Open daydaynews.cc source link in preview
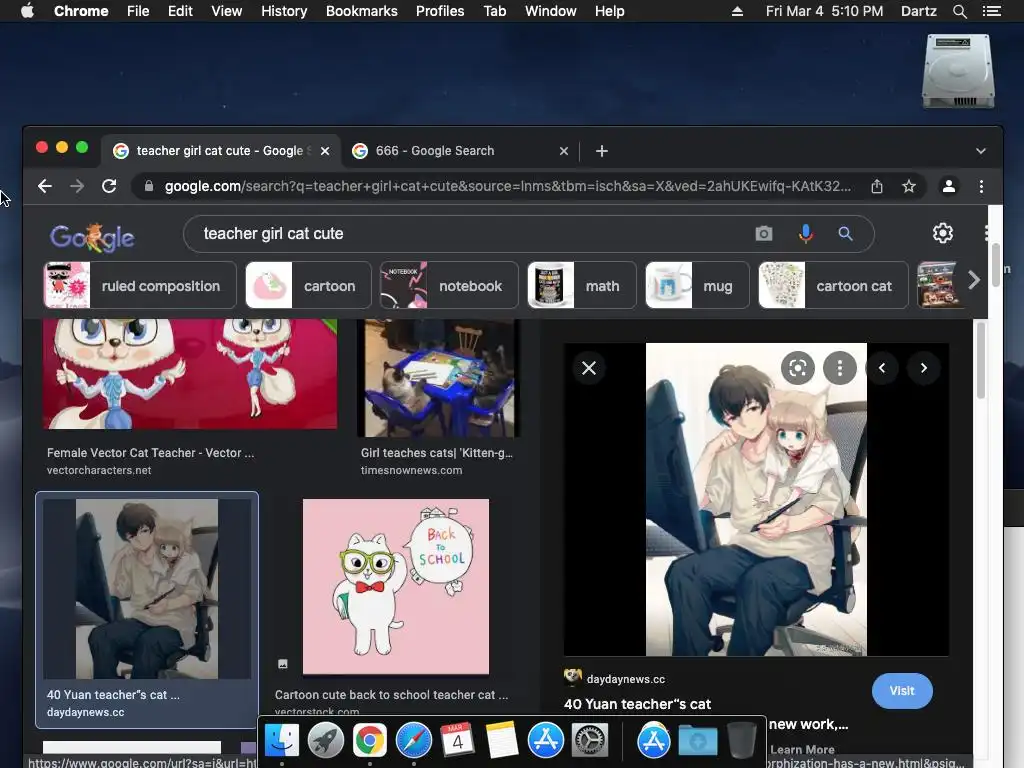 pyautogui.click(x=626, y=679)
